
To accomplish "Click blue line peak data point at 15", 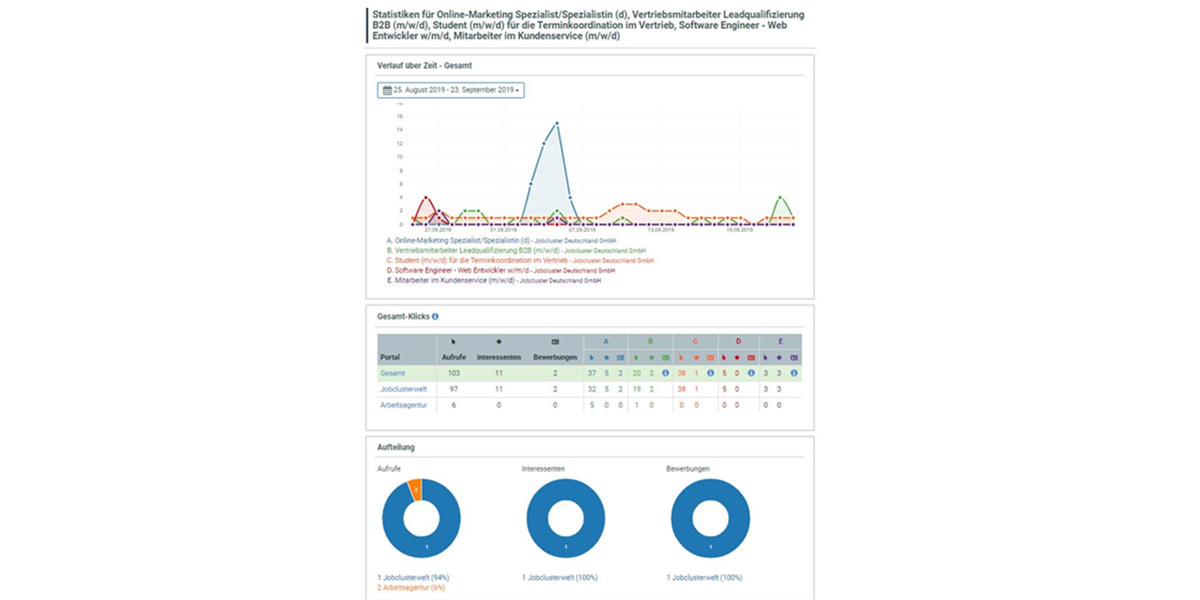I will (557, 123).
